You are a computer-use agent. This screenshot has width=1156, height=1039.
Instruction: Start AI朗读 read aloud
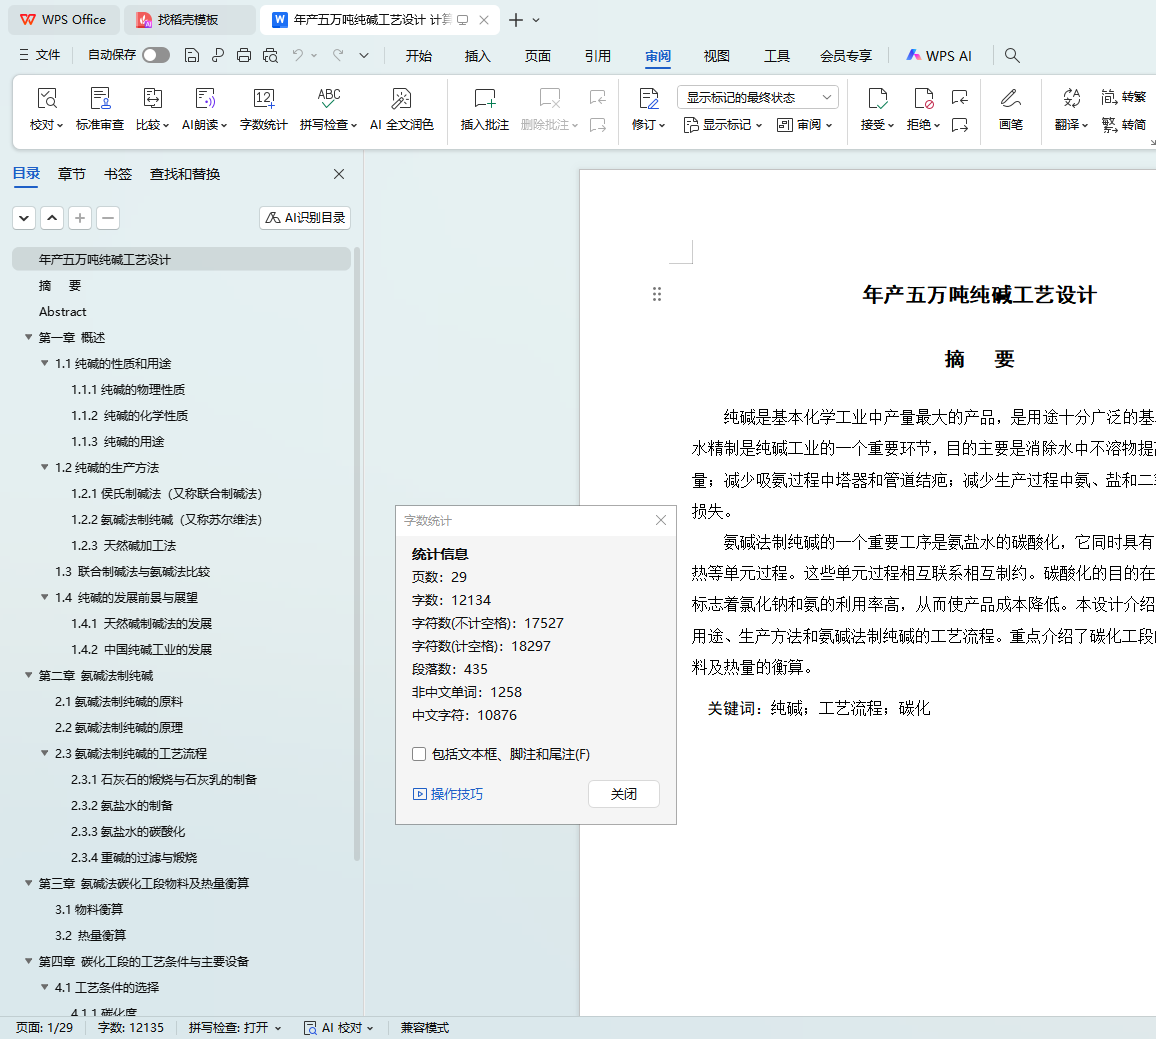[x=204, y=99]
